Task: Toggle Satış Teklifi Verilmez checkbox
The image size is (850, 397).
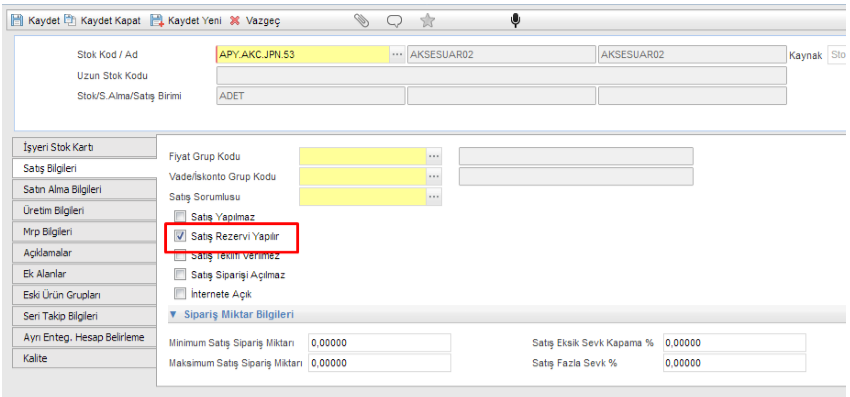Action: (180, 255)
